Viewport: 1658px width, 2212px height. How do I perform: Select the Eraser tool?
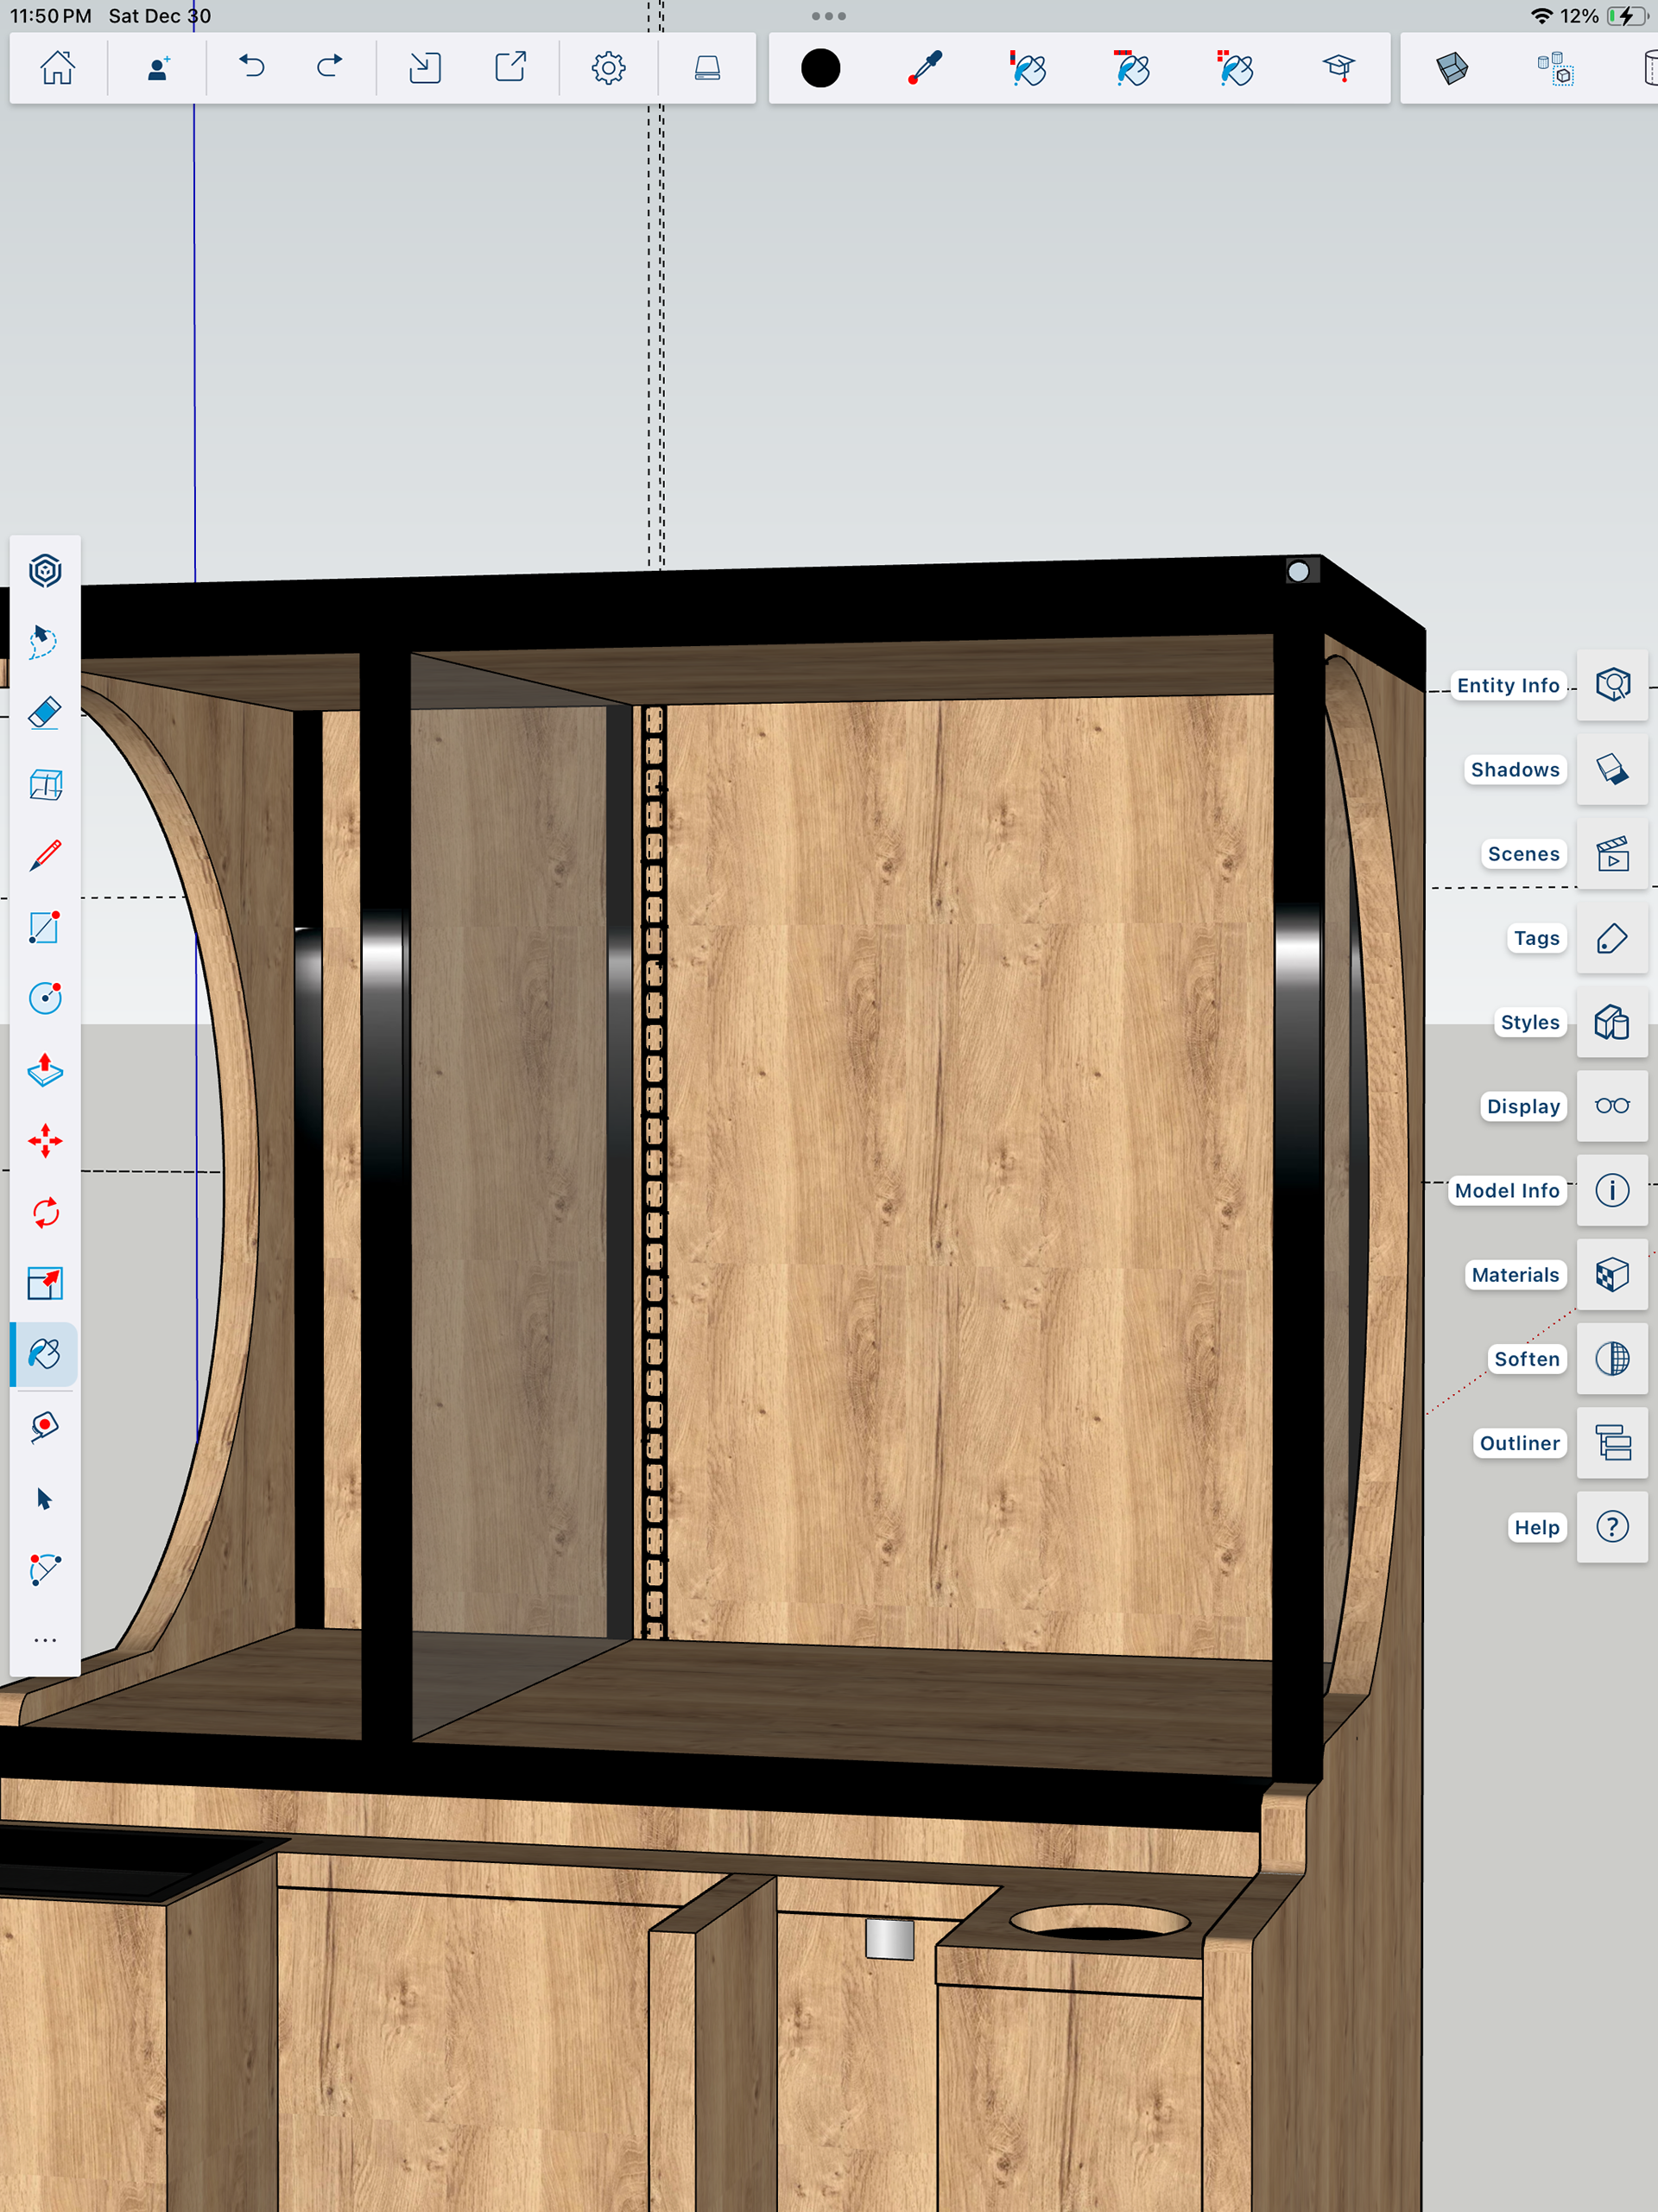click(x=45, y=713)
